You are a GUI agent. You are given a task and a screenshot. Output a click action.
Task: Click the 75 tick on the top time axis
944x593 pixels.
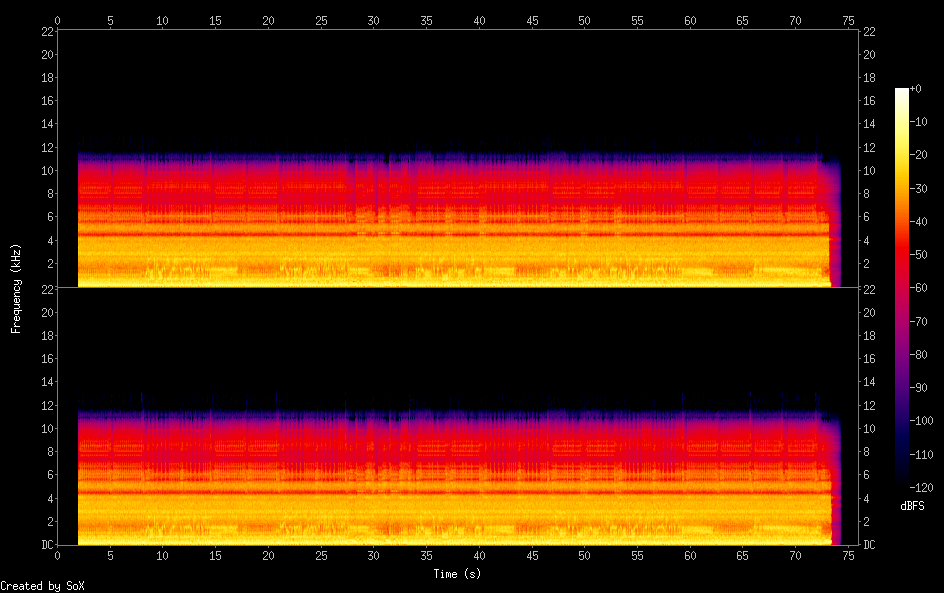849,20
